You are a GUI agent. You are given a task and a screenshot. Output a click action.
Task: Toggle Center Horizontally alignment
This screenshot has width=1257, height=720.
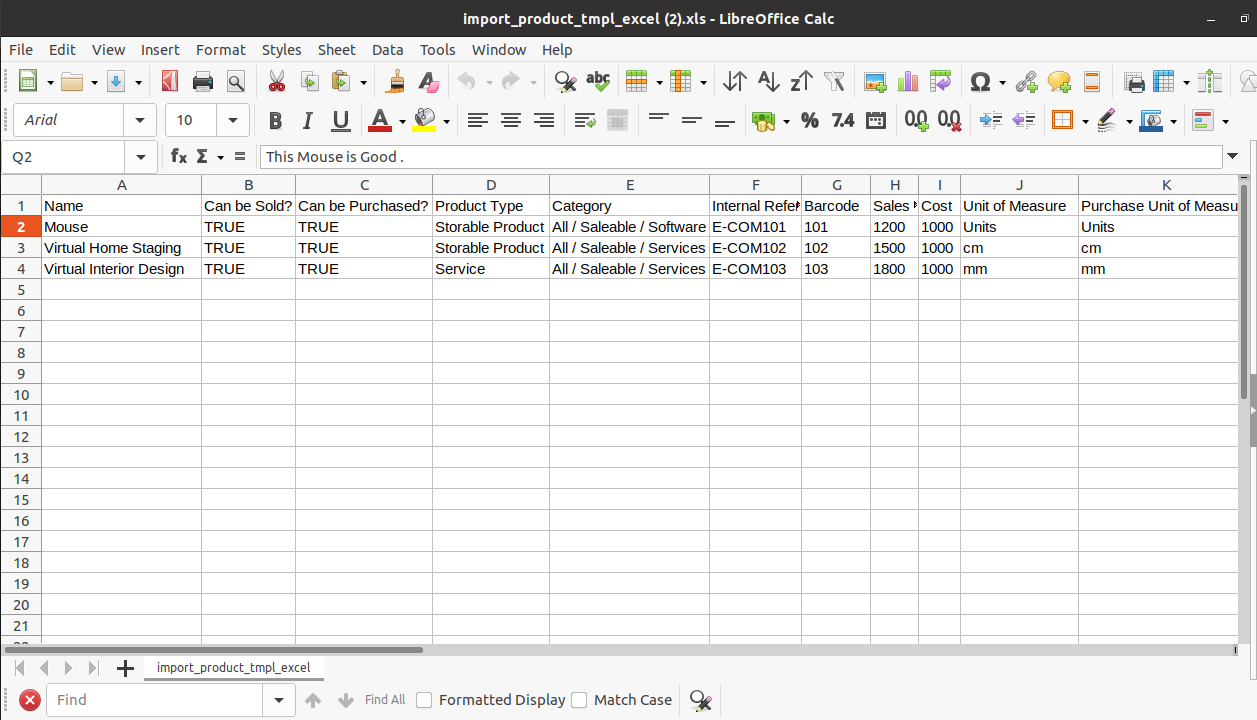pyautogui.click(x=511, y=121)
